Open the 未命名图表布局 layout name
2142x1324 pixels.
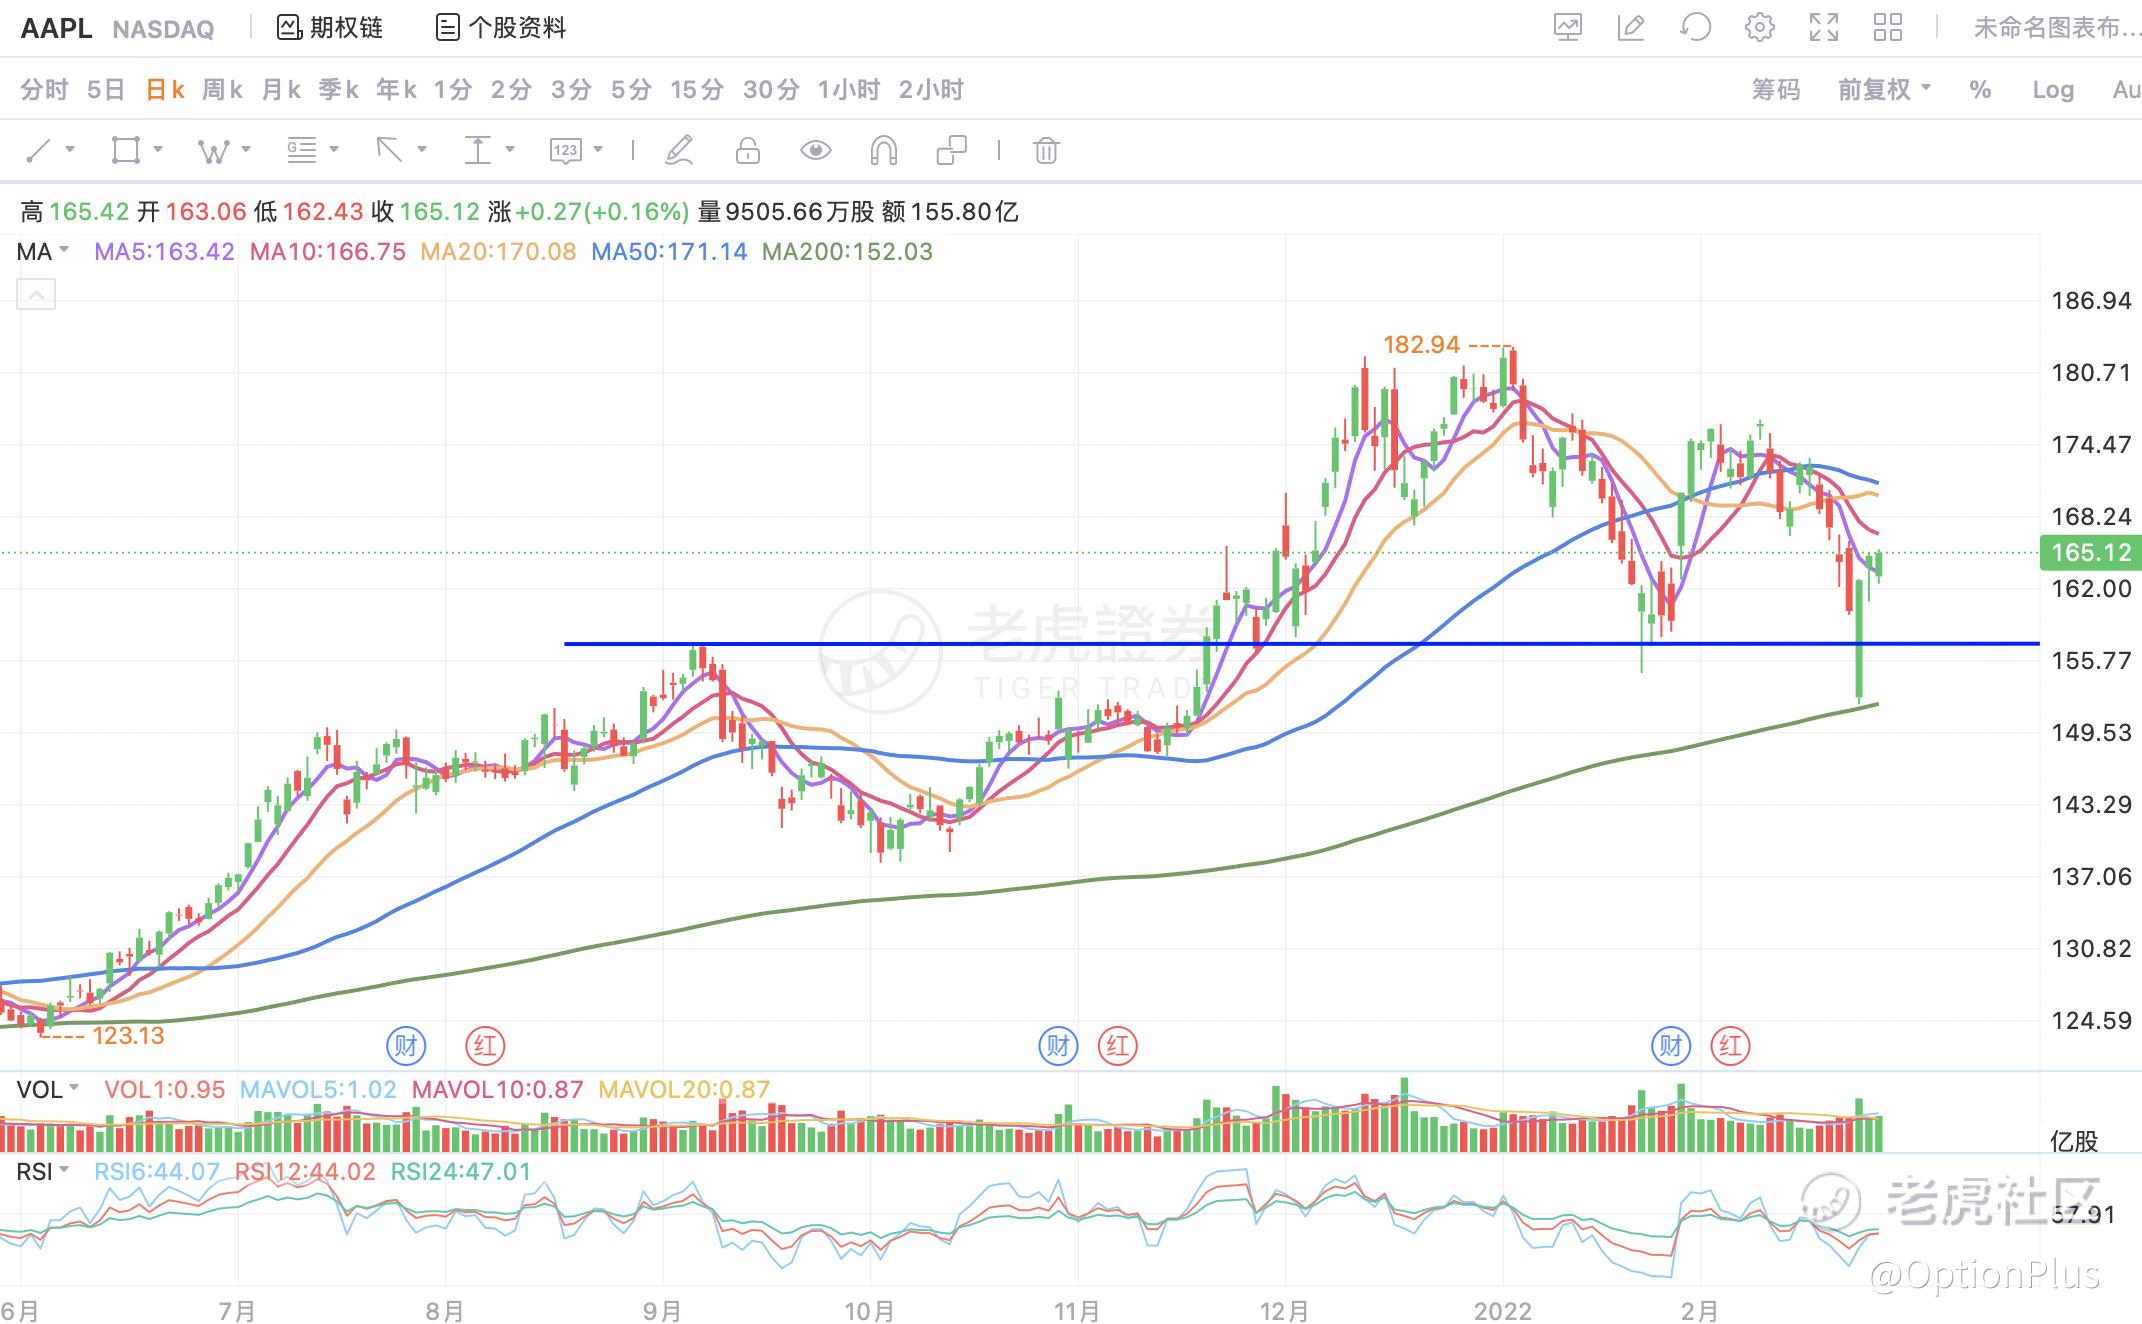(2057, 27)
